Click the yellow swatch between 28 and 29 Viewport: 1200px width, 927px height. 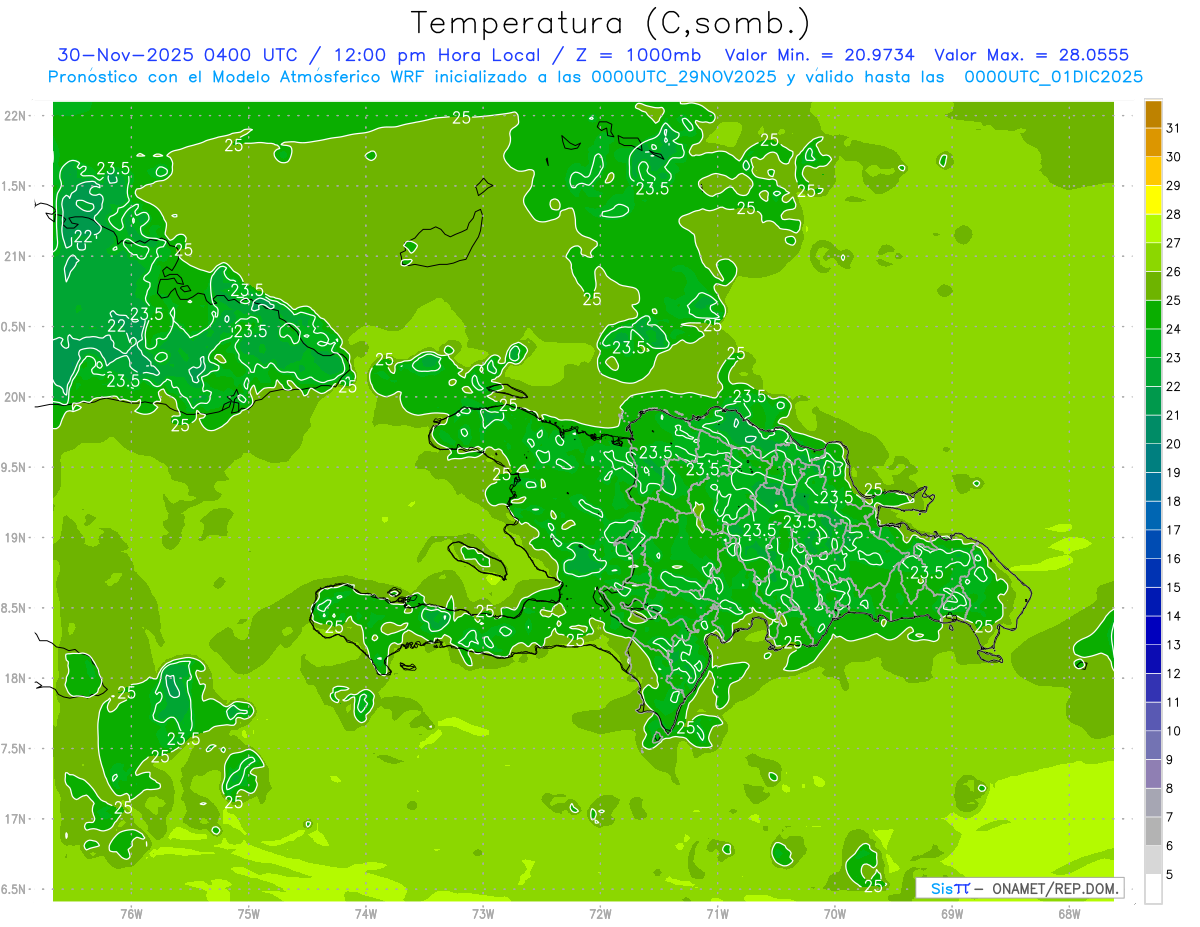[1153, 200]
